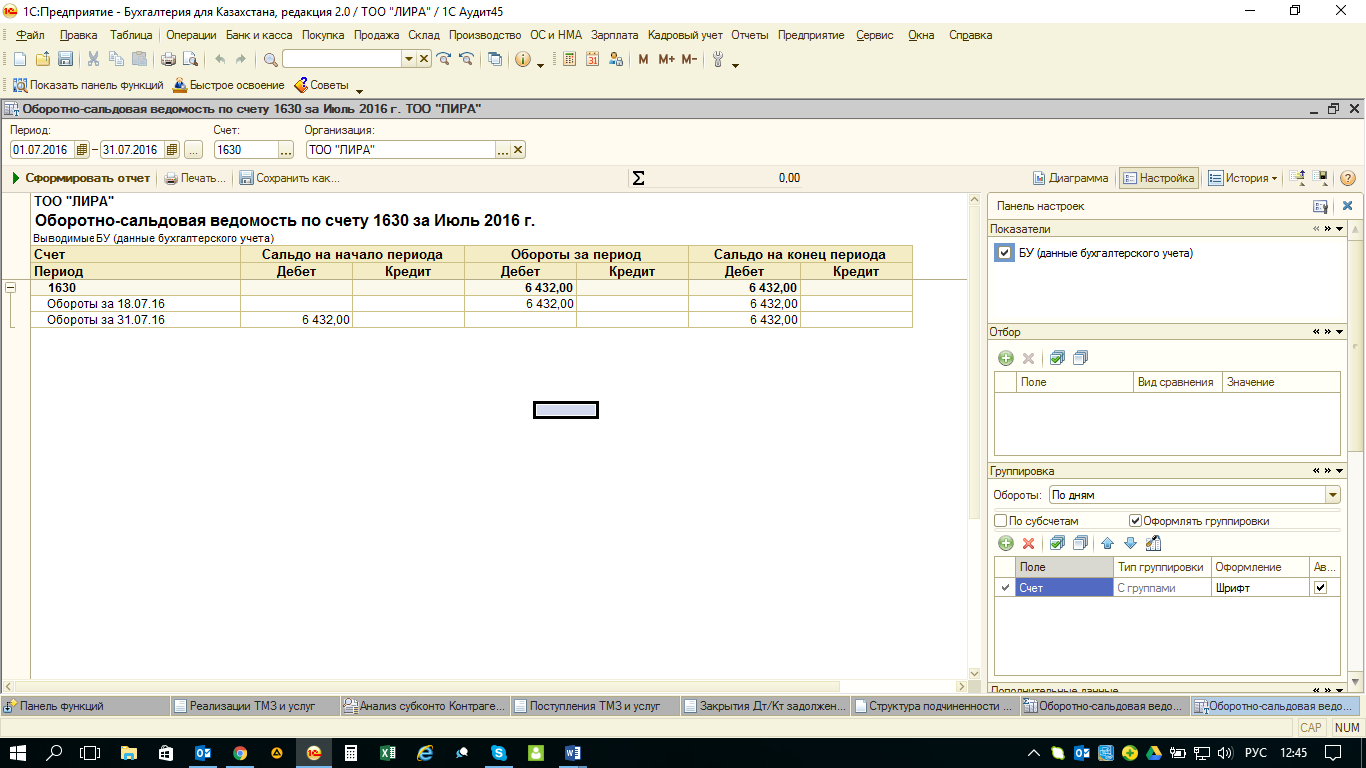1366x768 pixels.
Task: Click the close X icon of Панель настроек
Action: (1347, 206)
